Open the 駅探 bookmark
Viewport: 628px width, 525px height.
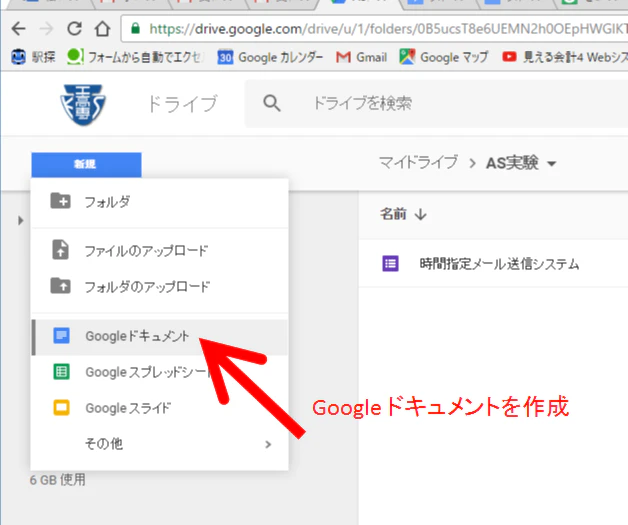coord(33,57)
